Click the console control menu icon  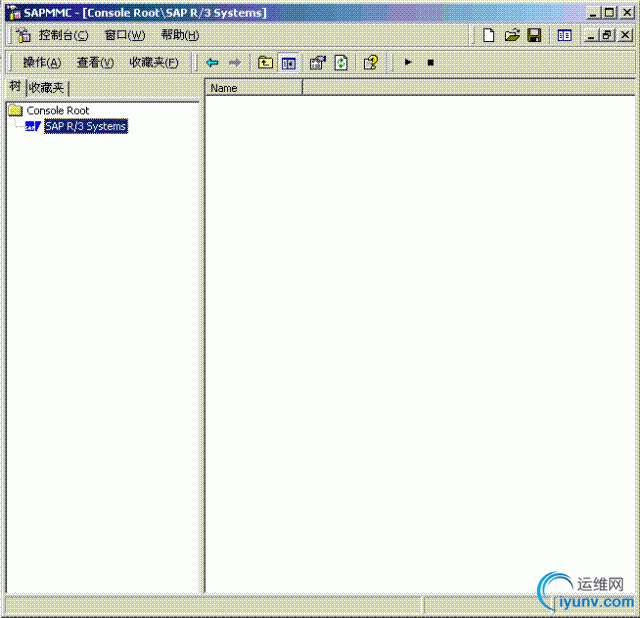pos(23,36)
